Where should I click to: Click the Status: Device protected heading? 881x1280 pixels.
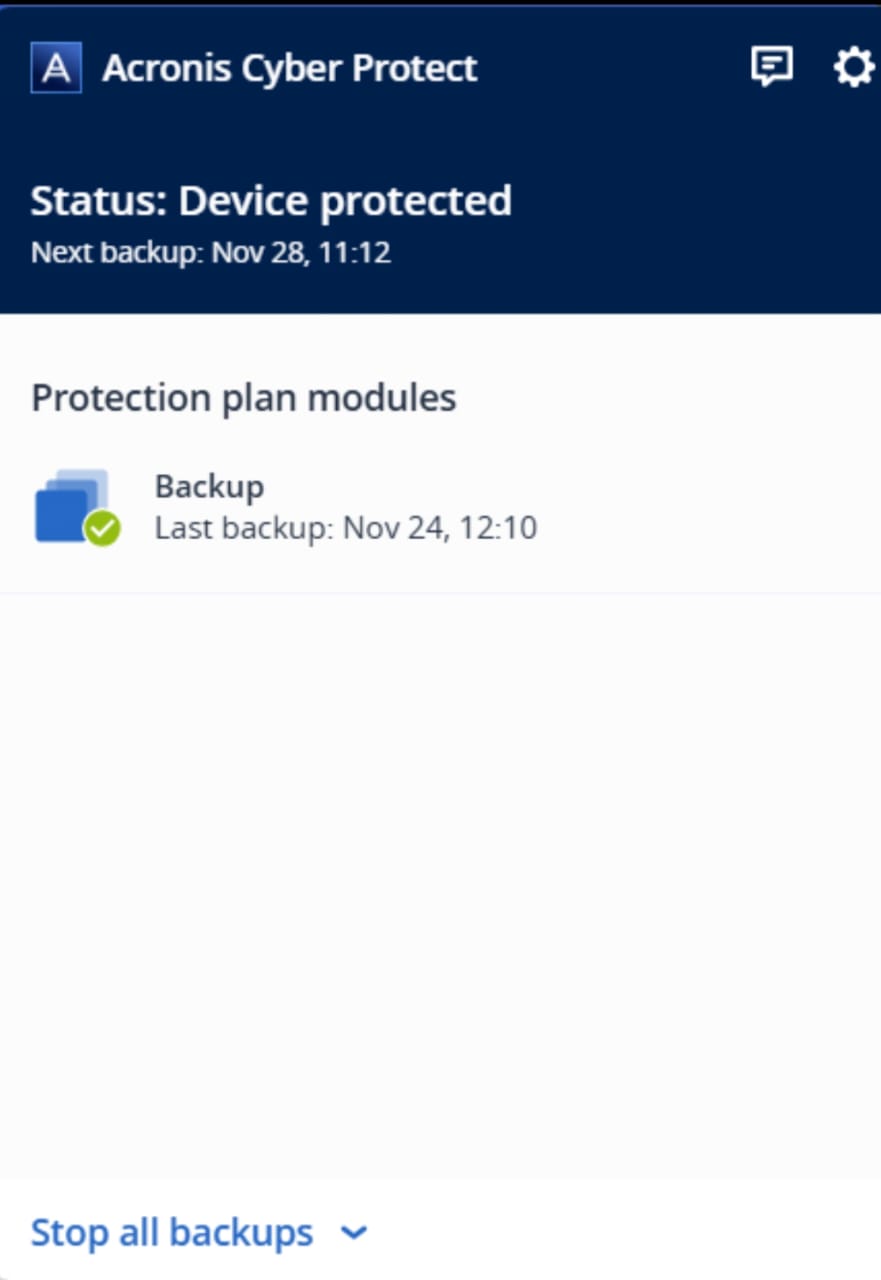click(x=271, y=201)
